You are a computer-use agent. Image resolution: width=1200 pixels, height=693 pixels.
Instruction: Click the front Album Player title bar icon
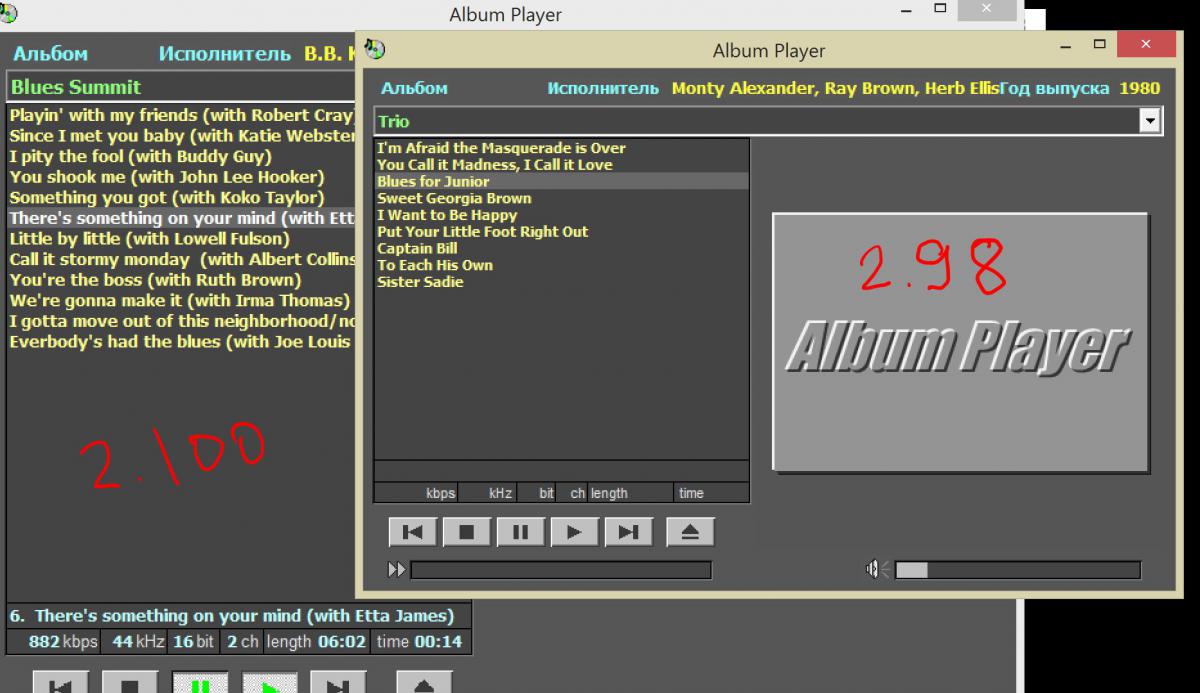click(x=374, y=49)
